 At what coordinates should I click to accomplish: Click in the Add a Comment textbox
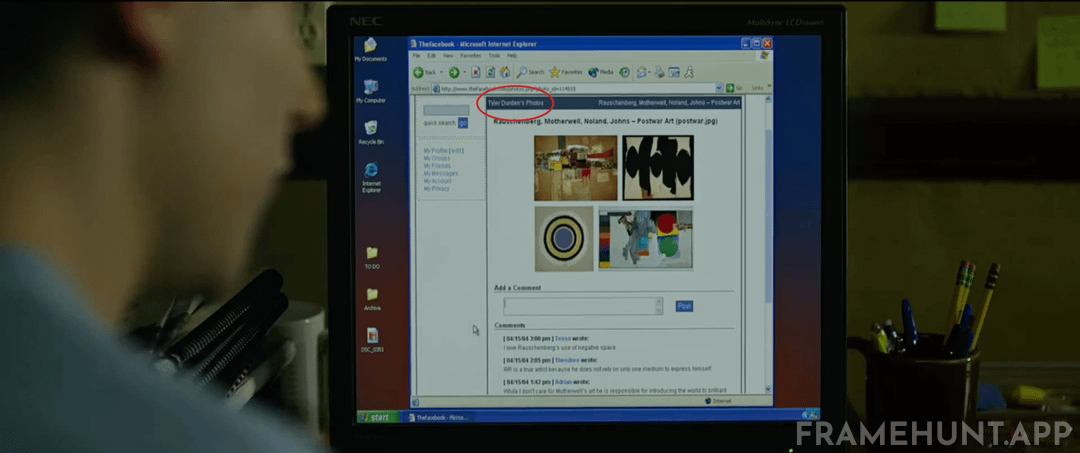(x=583, y=306)
